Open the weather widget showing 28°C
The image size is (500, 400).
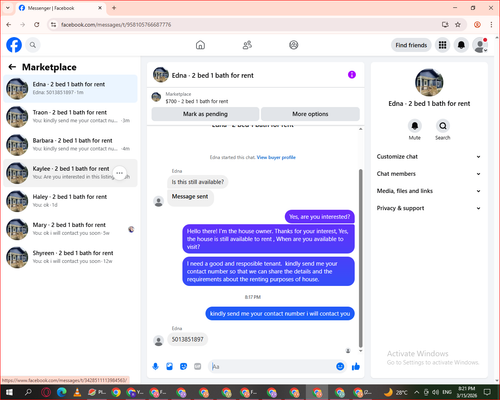[x=396, y=392]
